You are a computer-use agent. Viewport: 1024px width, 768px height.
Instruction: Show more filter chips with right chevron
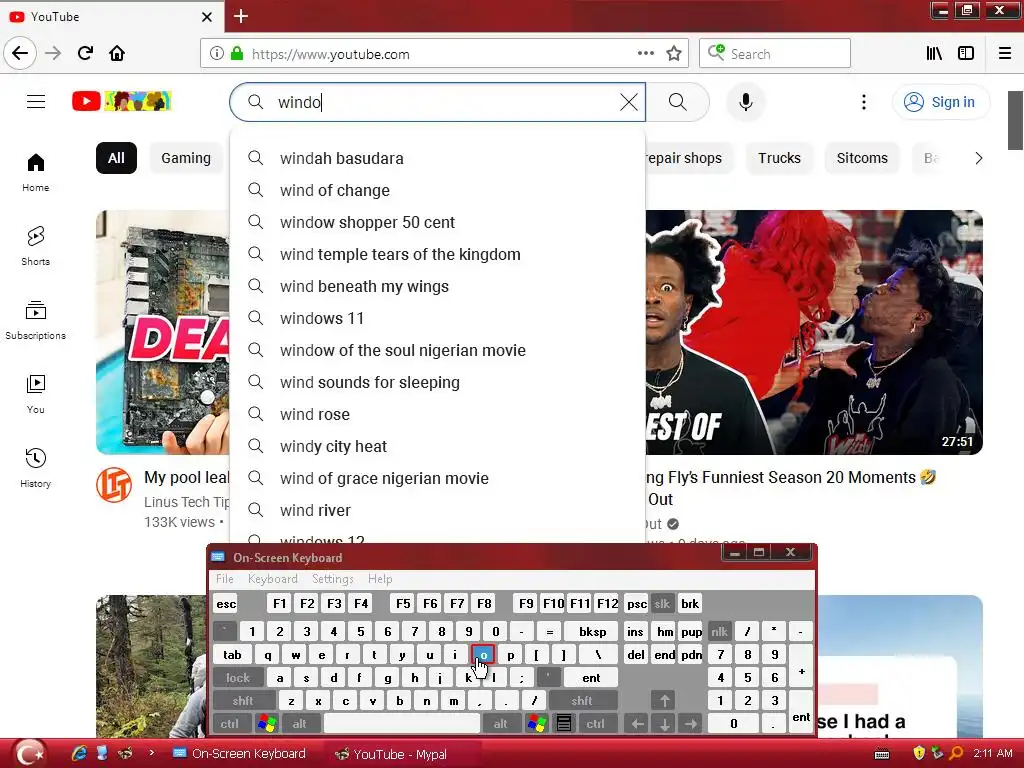978,158
